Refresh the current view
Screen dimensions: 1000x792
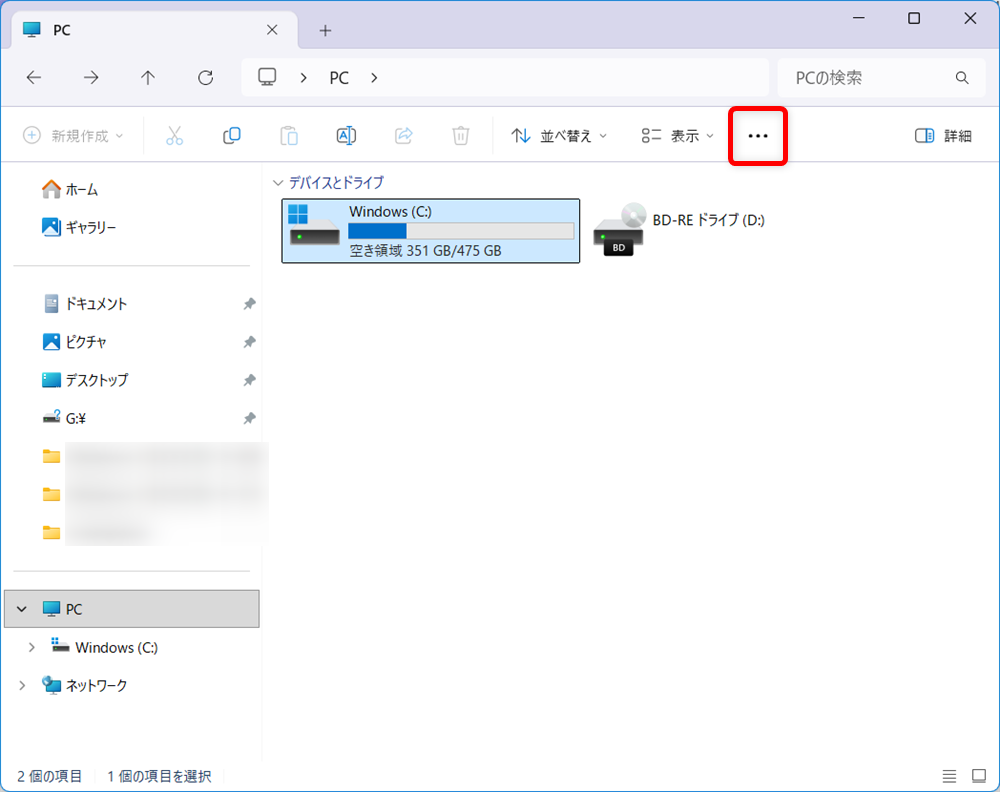coord(205,77)
